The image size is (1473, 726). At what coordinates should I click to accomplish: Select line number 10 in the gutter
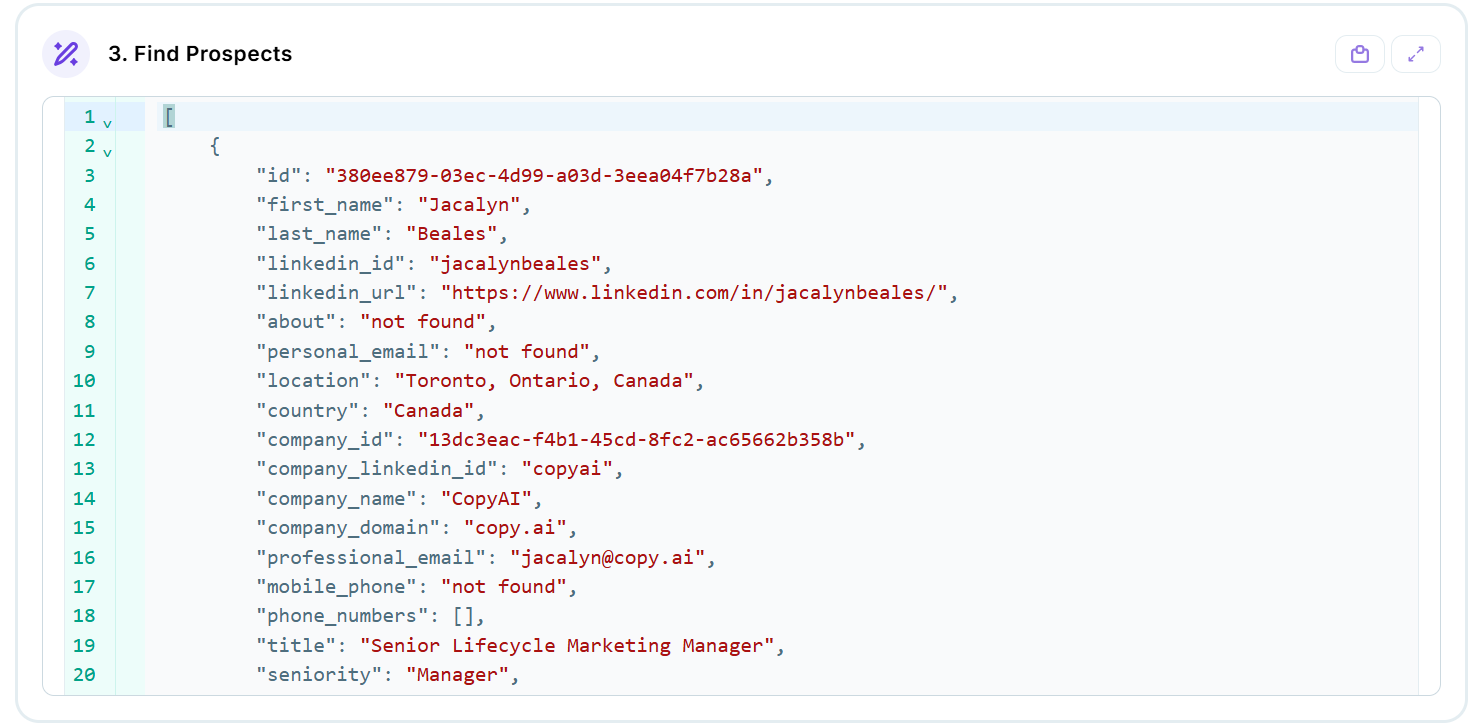(x=85, y=381)
